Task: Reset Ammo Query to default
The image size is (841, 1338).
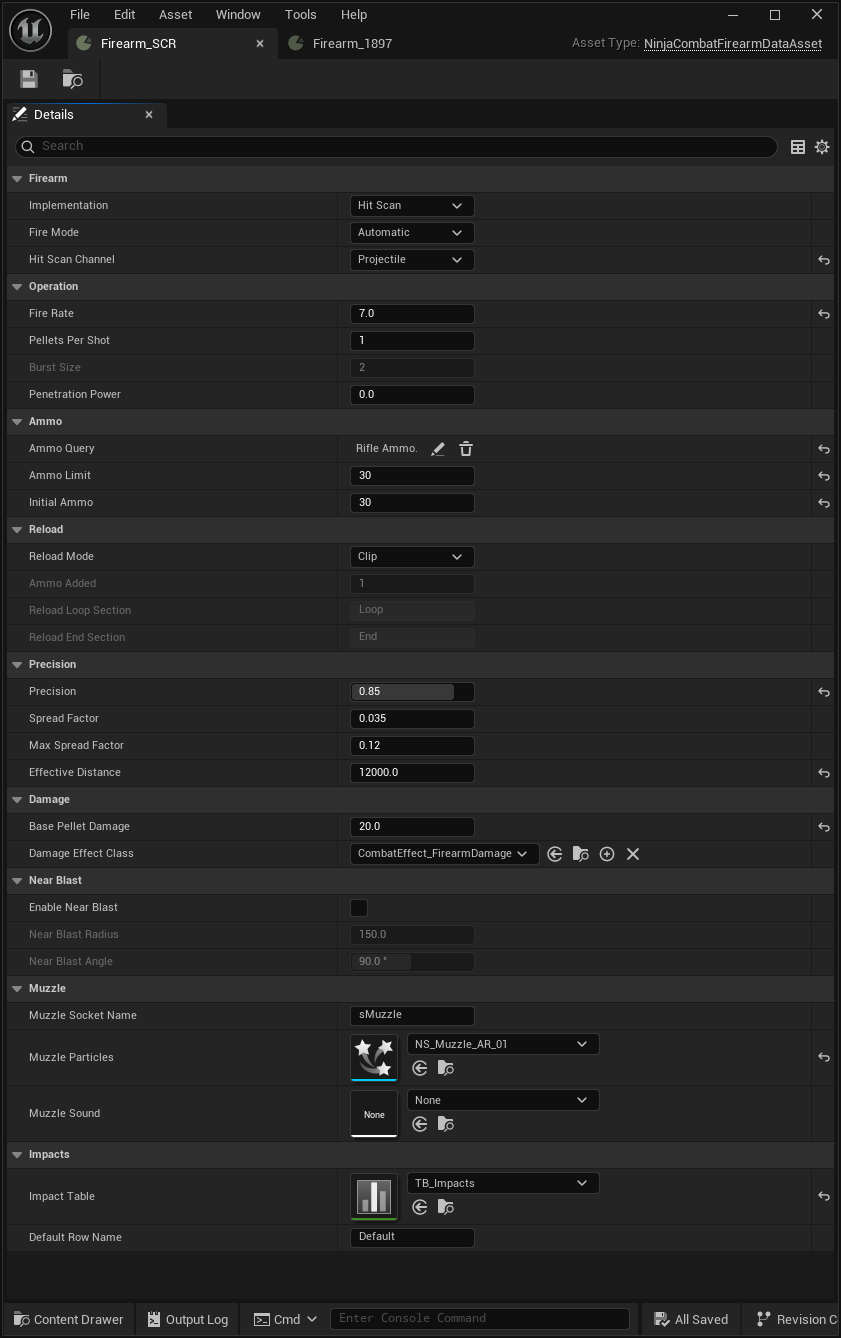Action: tap(824, 449)
